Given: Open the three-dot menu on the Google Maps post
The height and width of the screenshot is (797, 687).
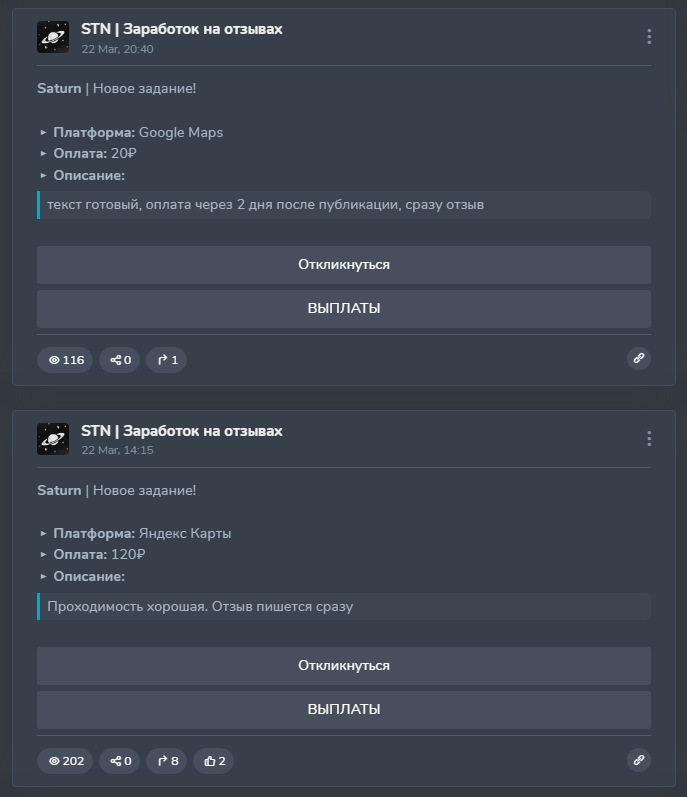Looking at the screenshot, I should (x=649, y=37).
